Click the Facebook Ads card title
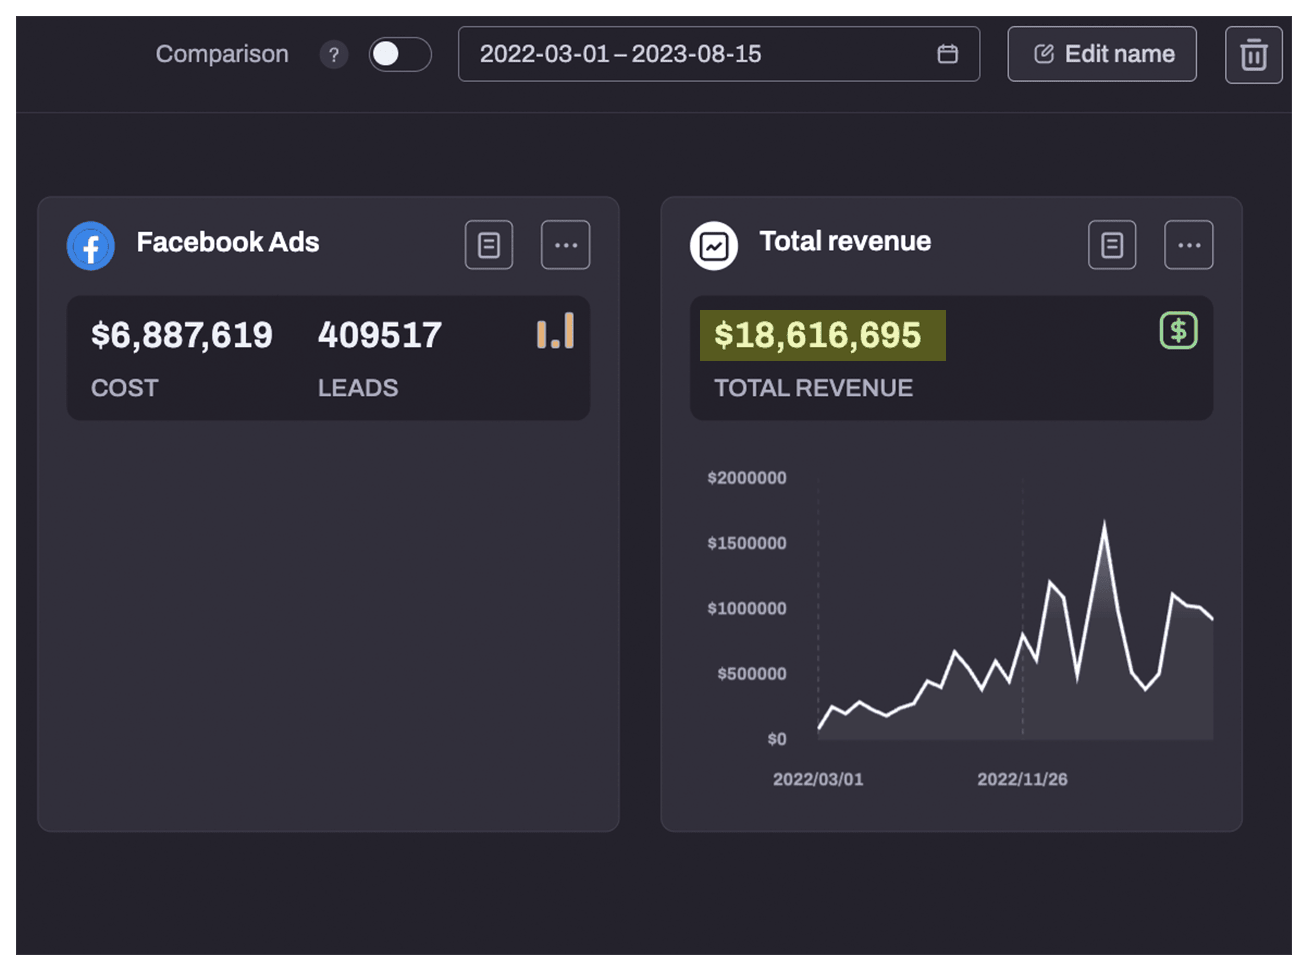This screenshot has height=971, width=1308. [228, 242]
